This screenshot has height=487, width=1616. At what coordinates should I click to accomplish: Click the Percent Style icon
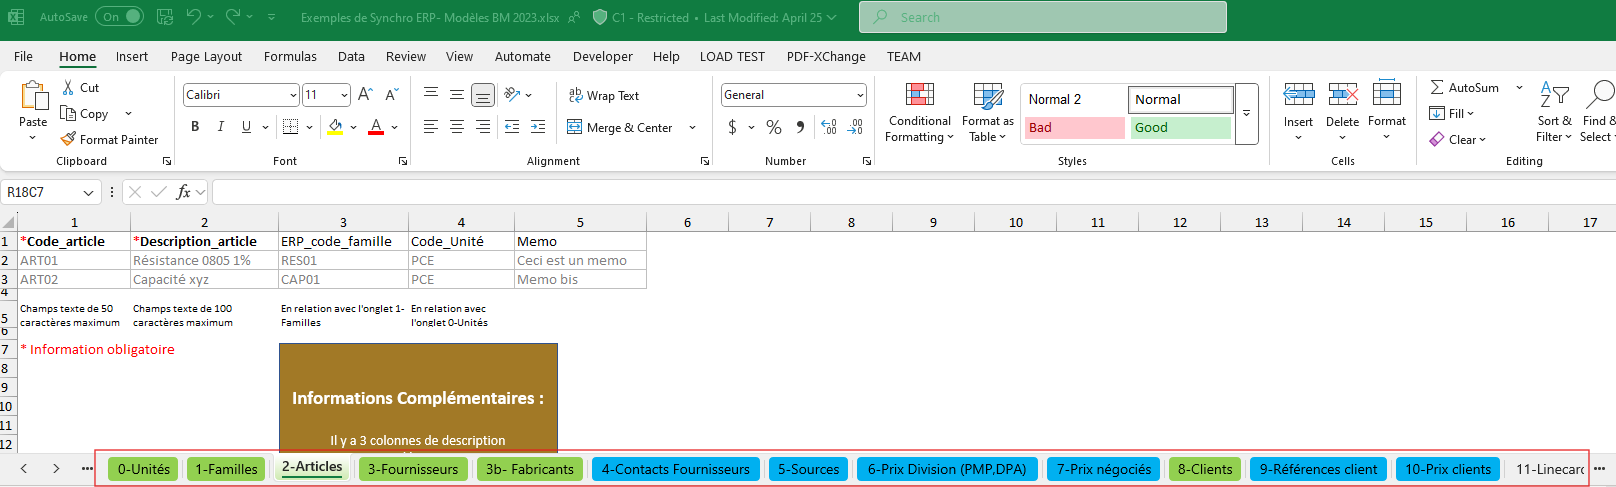773,127
